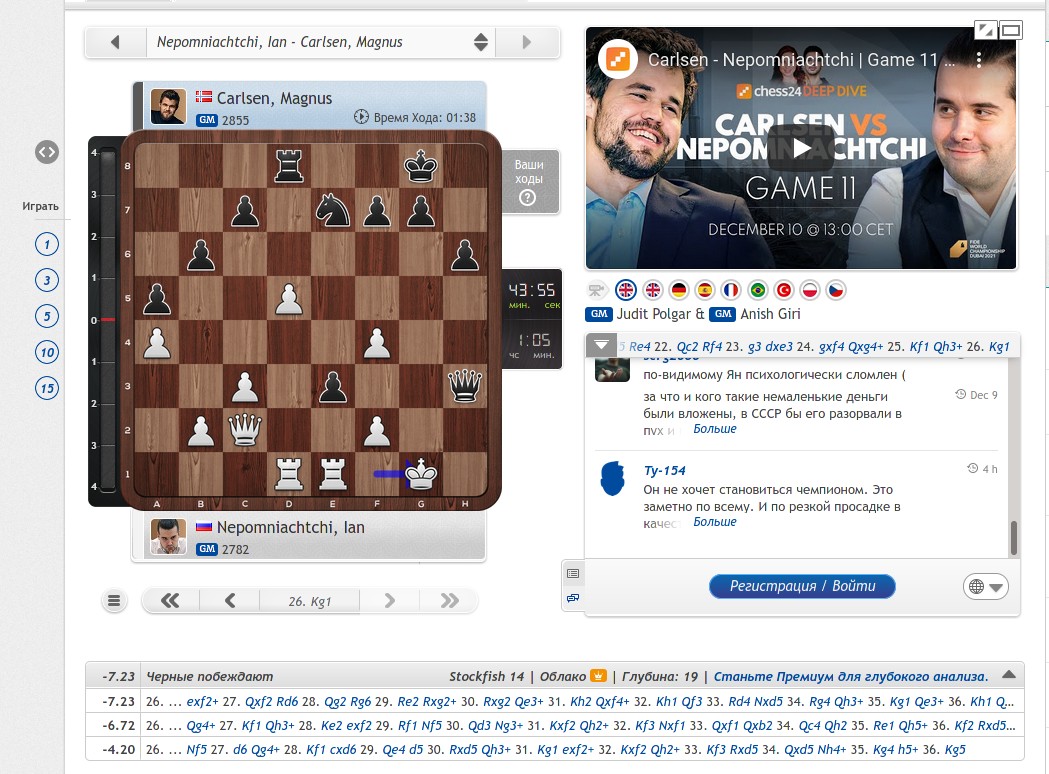Image resolution: width=1049 pixels, height=774 pixels.
Task: Click the current move label 26. Kg1
Action: (310, 601)
